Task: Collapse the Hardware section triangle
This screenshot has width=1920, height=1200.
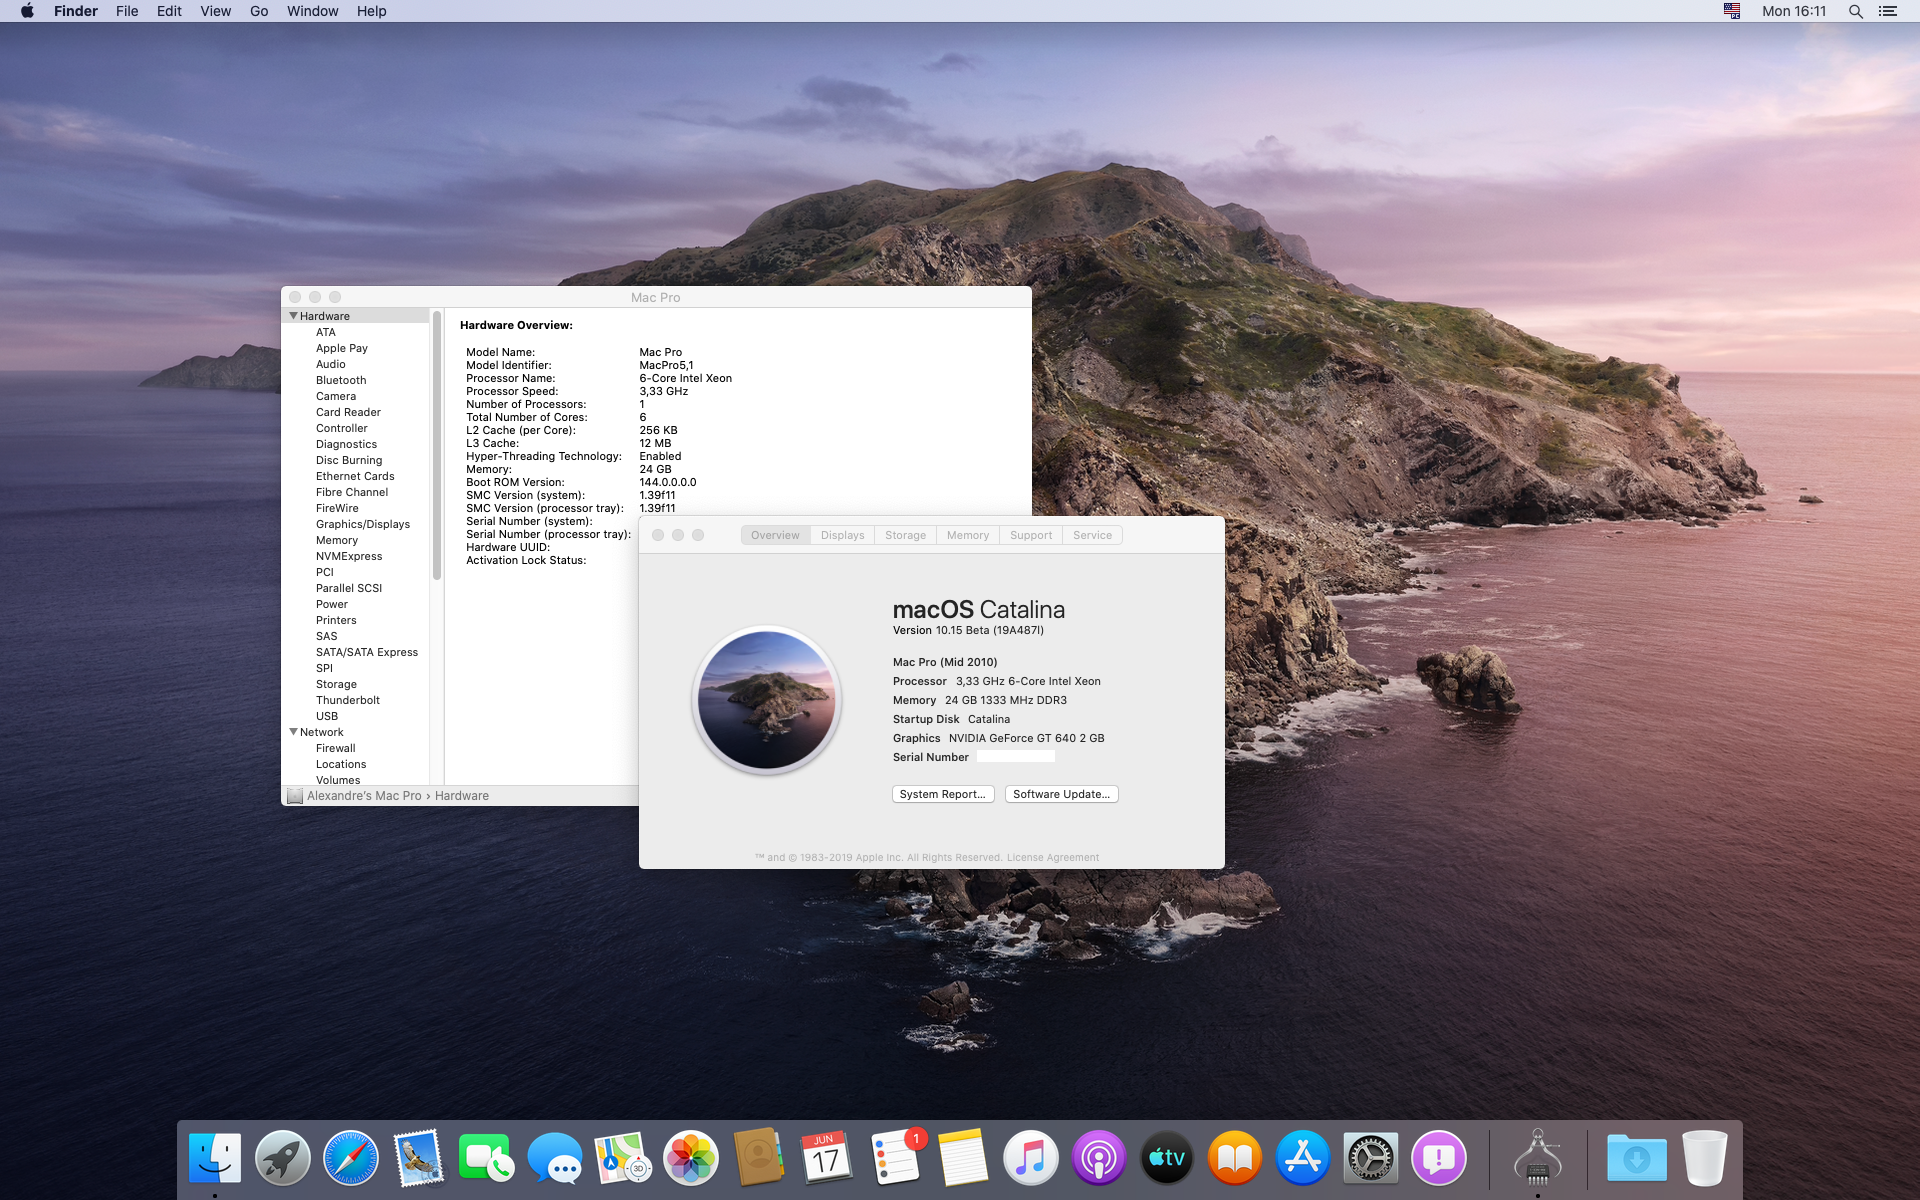Action: pyautogui.click(x=293, y=316)
